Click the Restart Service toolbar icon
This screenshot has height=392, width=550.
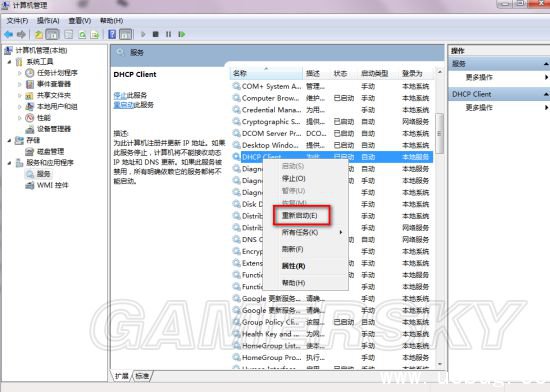pos(182,34)
